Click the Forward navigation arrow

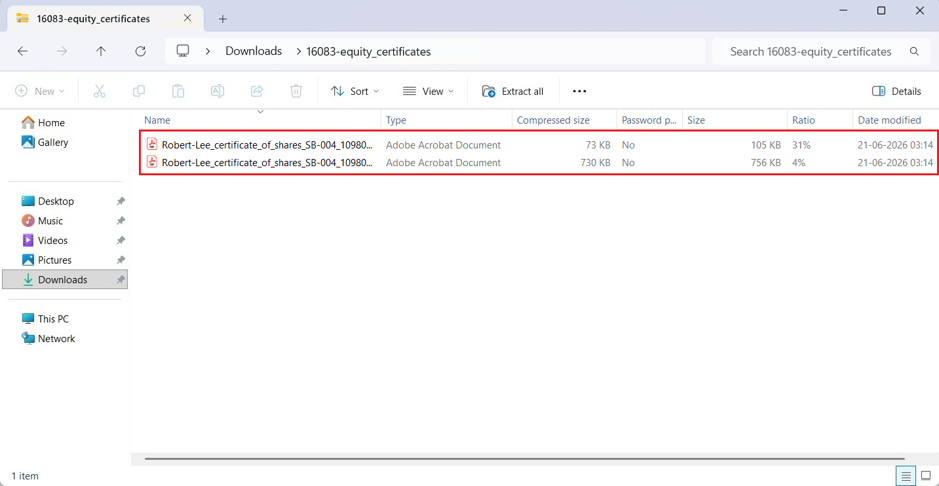(62, 51)
